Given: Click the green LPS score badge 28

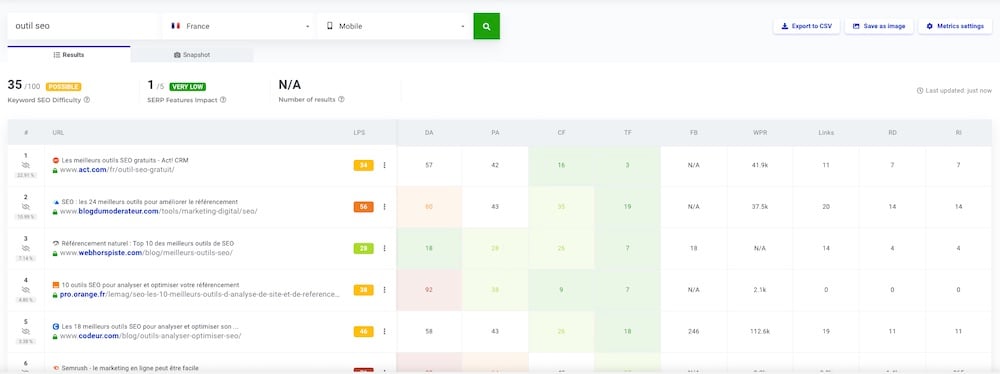Looking at the screenshot, I should click(364, 248).
